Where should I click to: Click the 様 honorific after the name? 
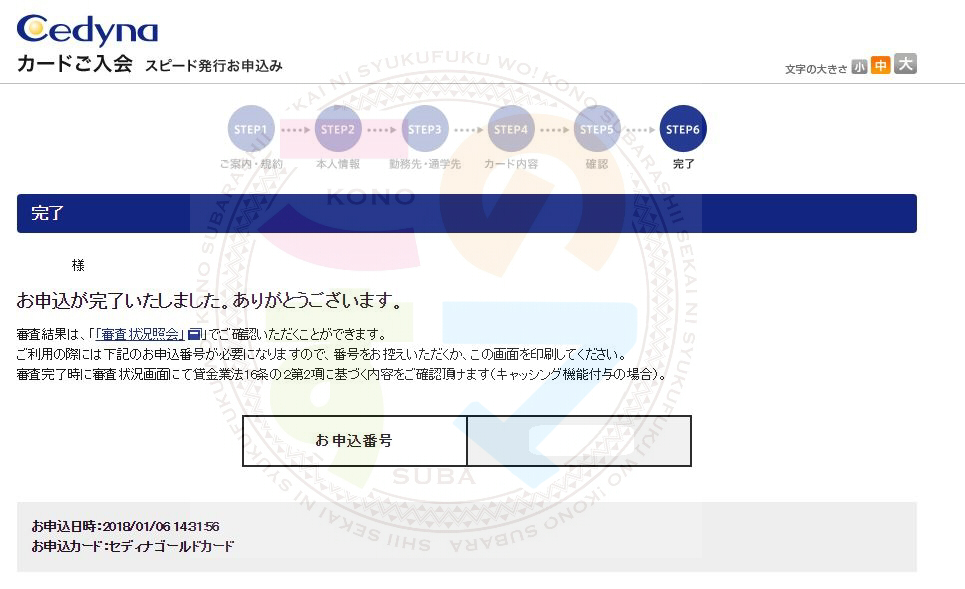tap(78, 265)
